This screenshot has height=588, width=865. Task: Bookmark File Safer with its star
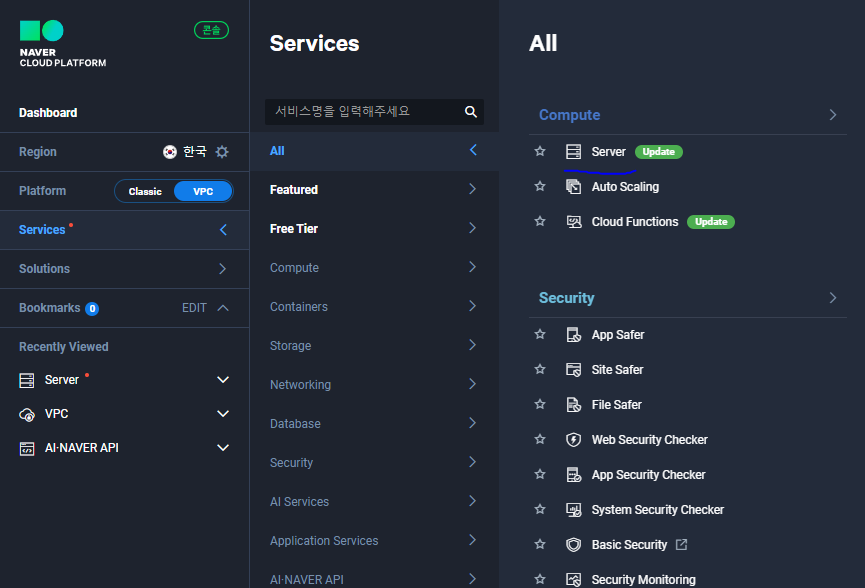[540, 404]
